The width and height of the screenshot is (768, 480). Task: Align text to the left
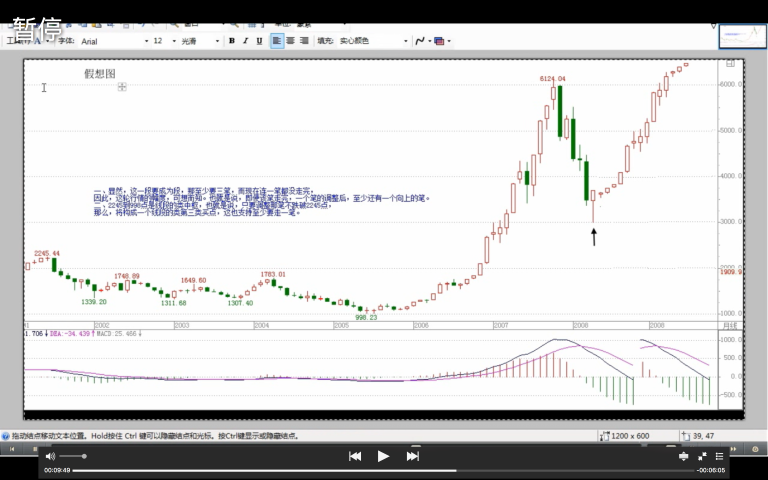click(276, 41)
